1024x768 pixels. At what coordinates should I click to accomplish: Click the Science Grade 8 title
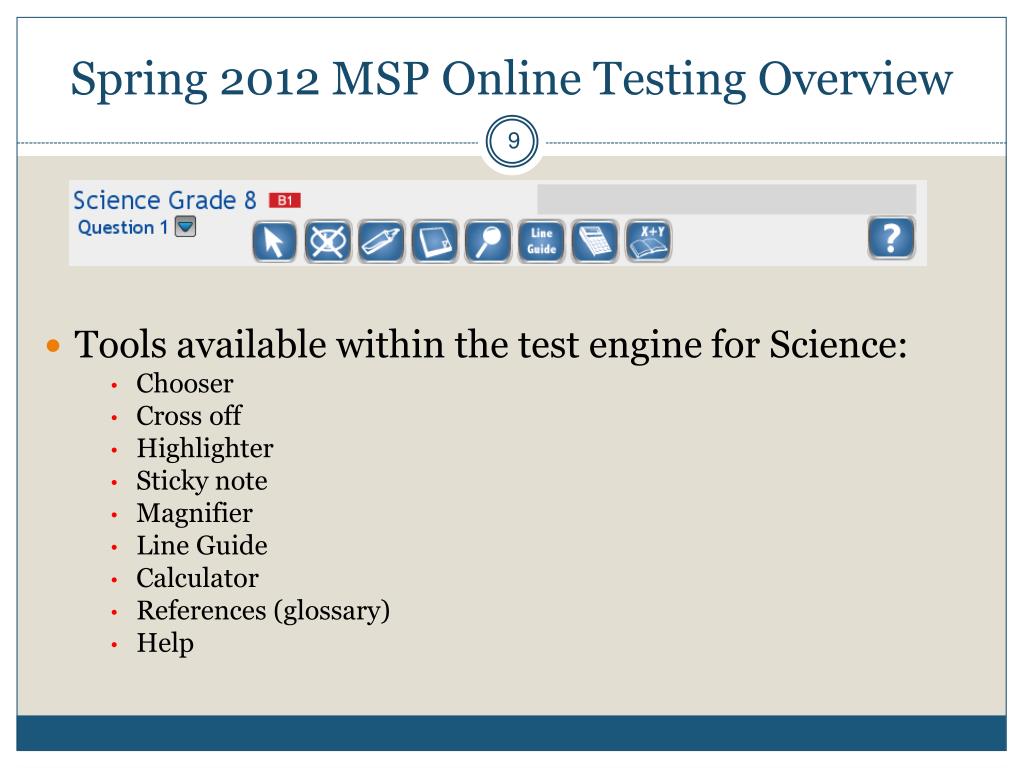[x=165, y=200]
